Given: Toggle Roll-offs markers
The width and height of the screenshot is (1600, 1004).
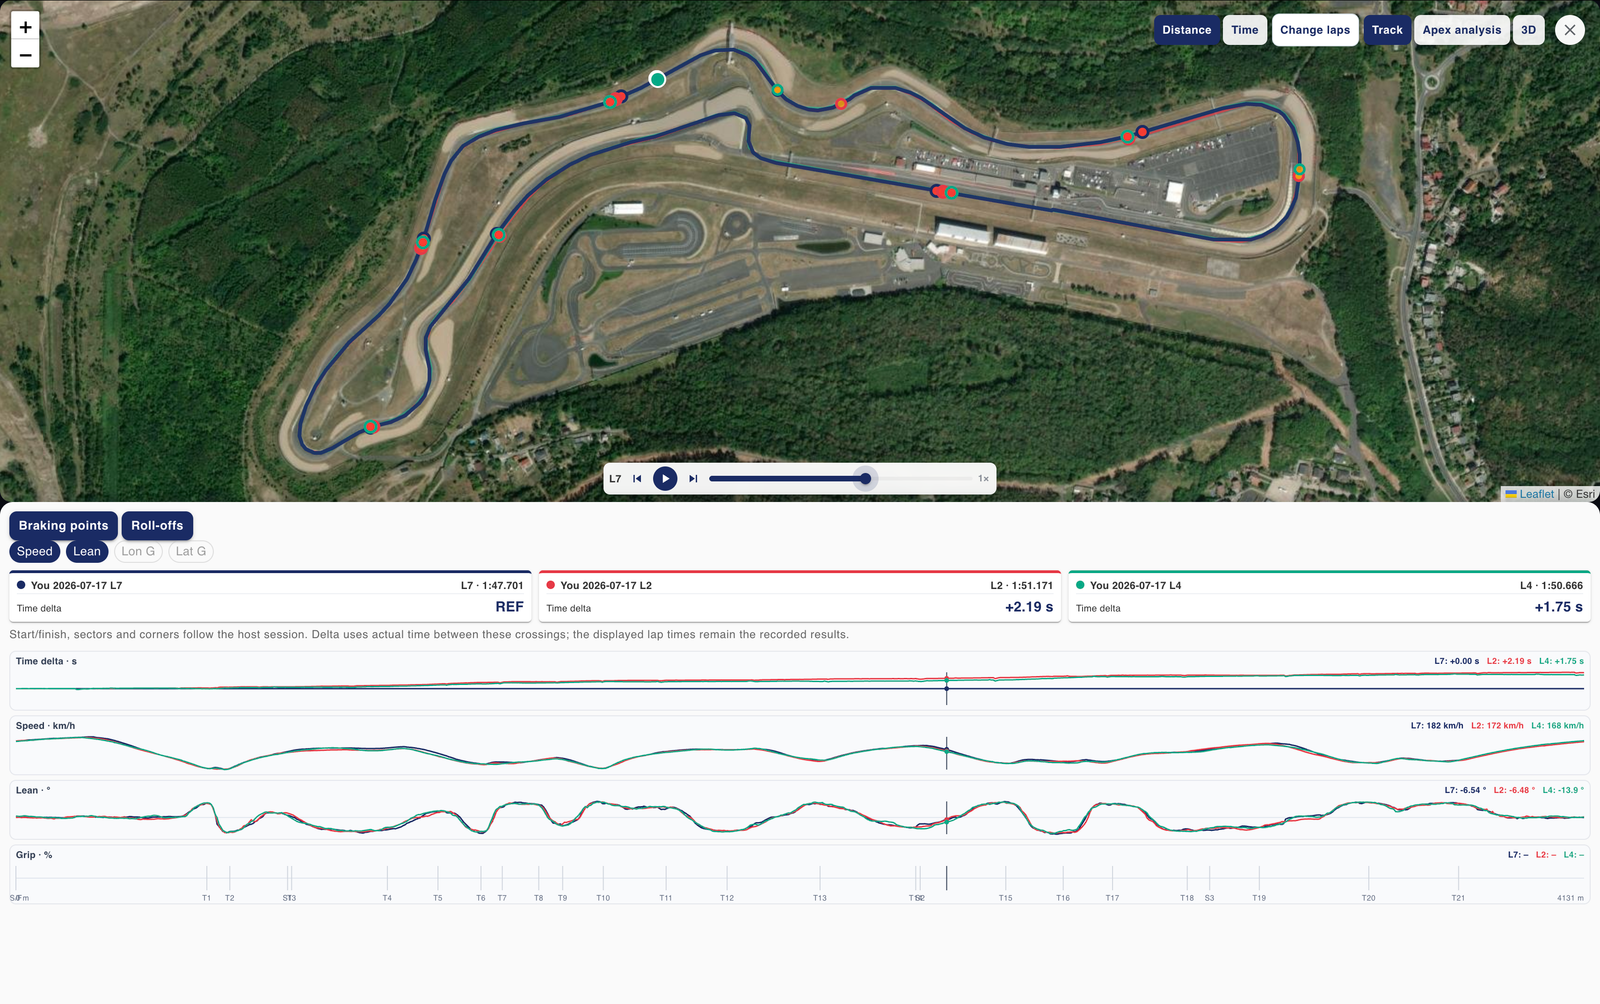Looking at the screenshot, I should tap(157, 526).
